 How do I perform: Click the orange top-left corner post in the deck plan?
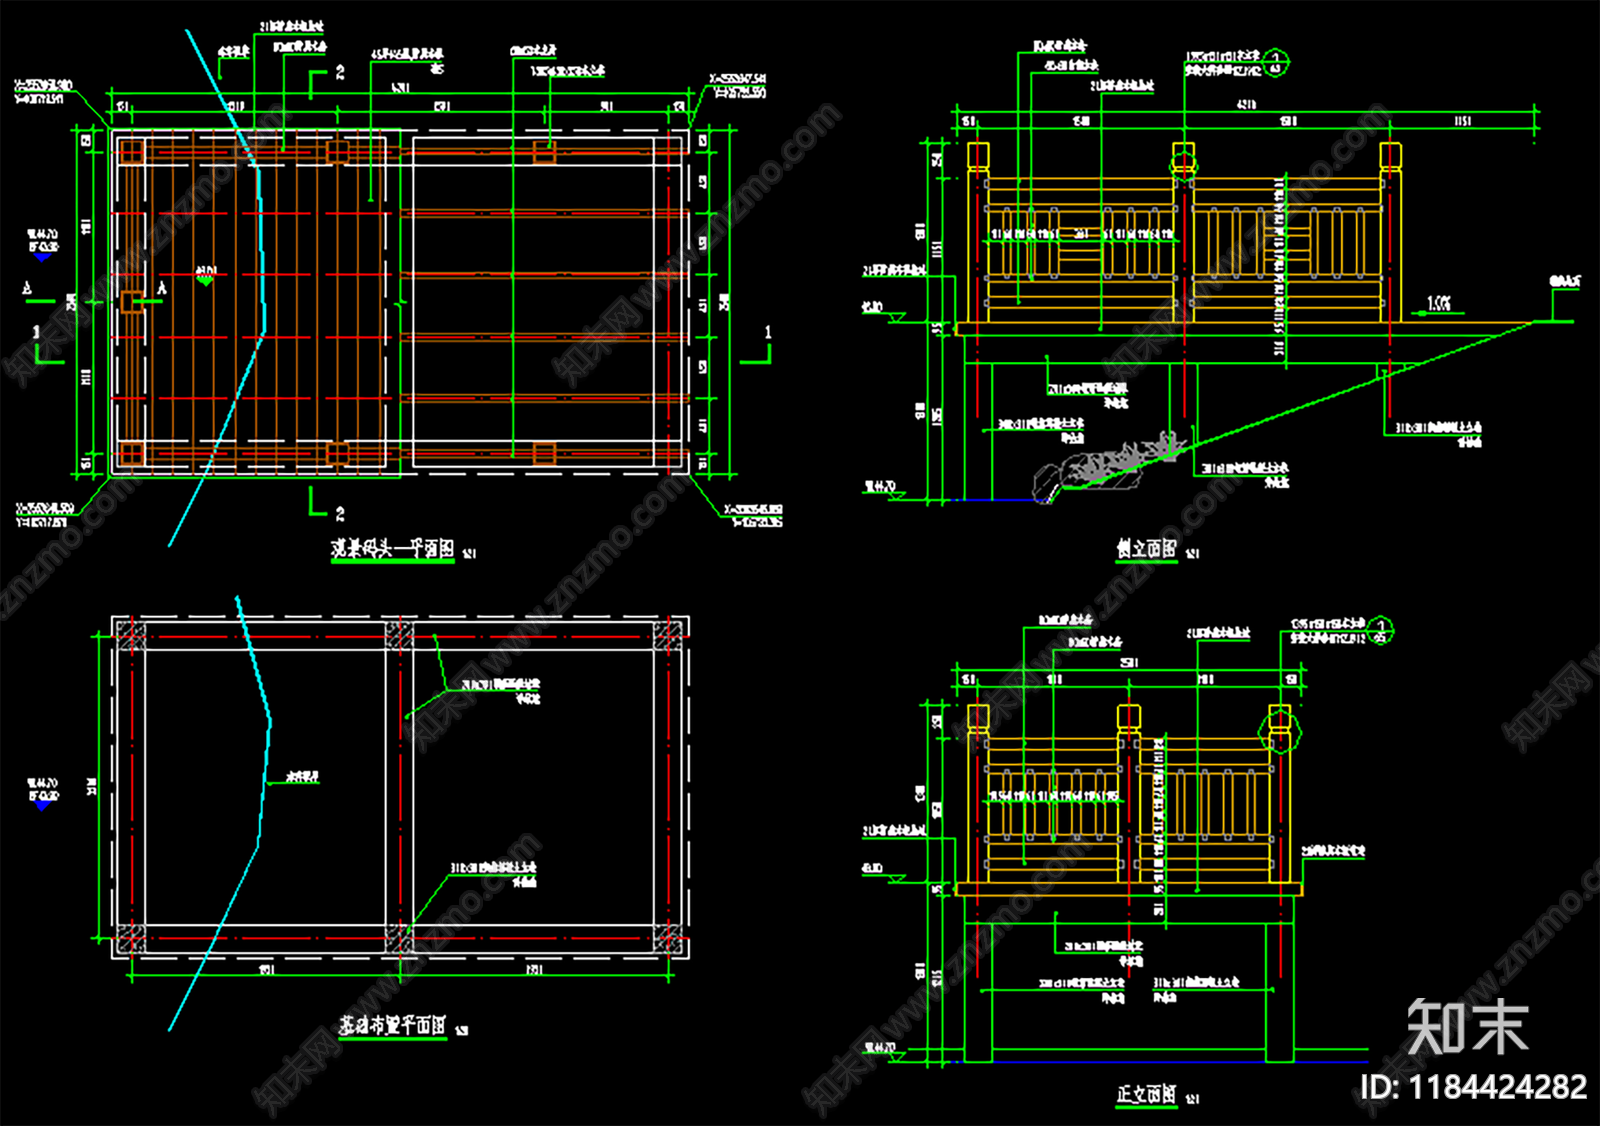tap(131, 152)
